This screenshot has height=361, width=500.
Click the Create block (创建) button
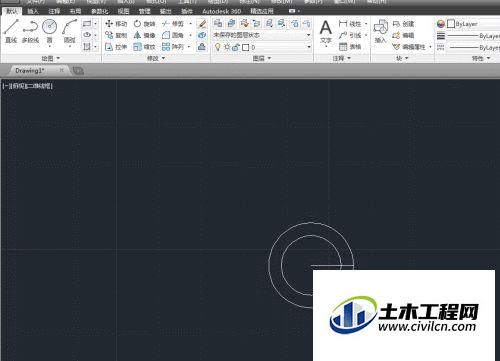[404, 24]
